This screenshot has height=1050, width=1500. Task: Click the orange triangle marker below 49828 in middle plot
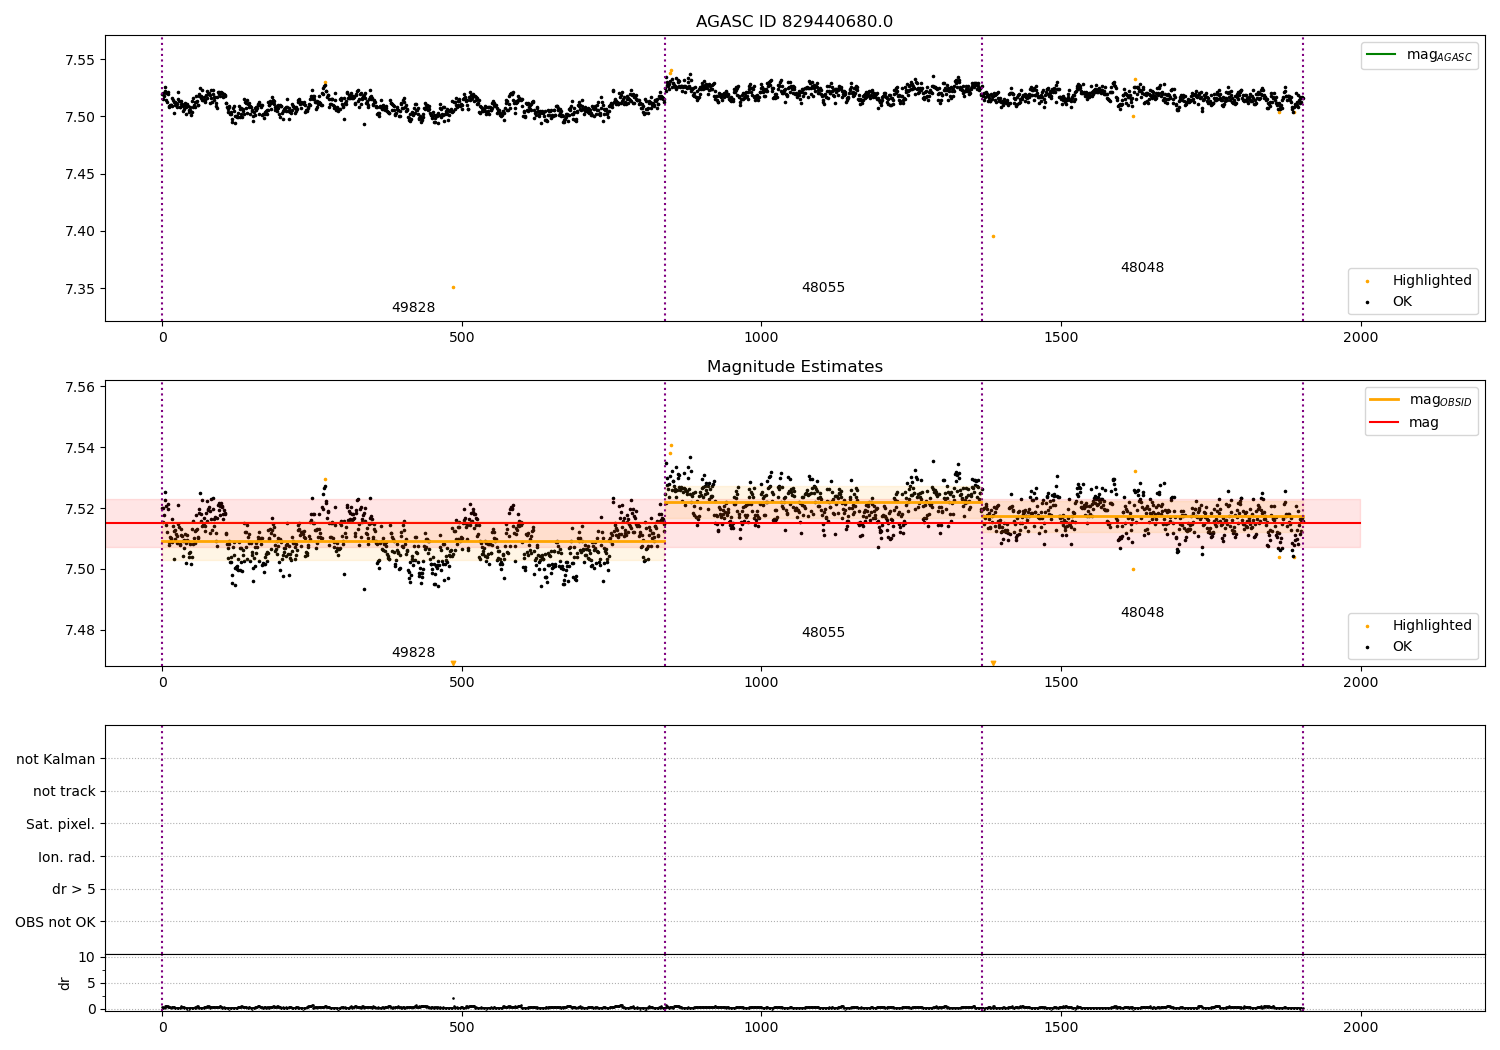pyautogui.click(x=453, y=663)
